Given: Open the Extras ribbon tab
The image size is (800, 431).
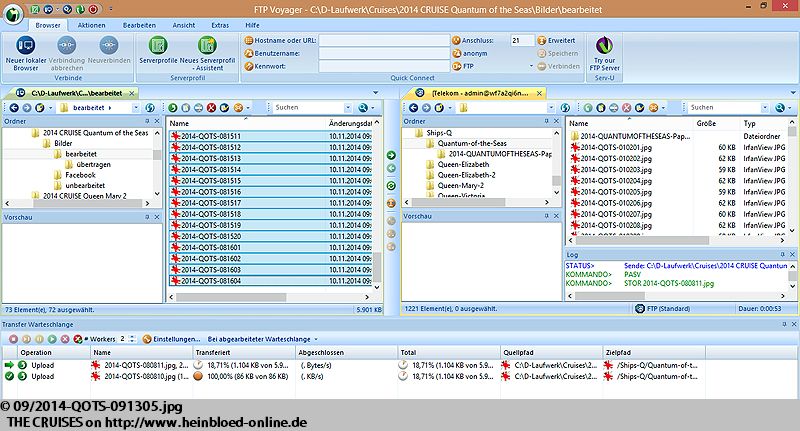Looking at the screenshot, I should coord(220,25).
